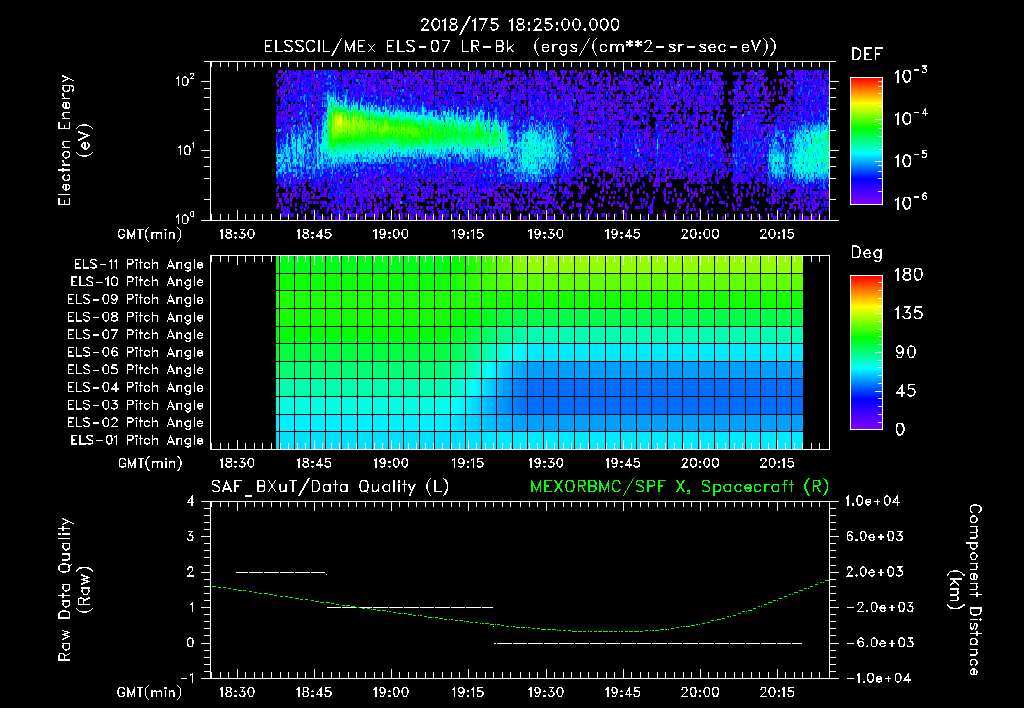1024x708 pixels.
Task: Click the 19:00 tick label under the spectrogram
Action: [391, 234]
